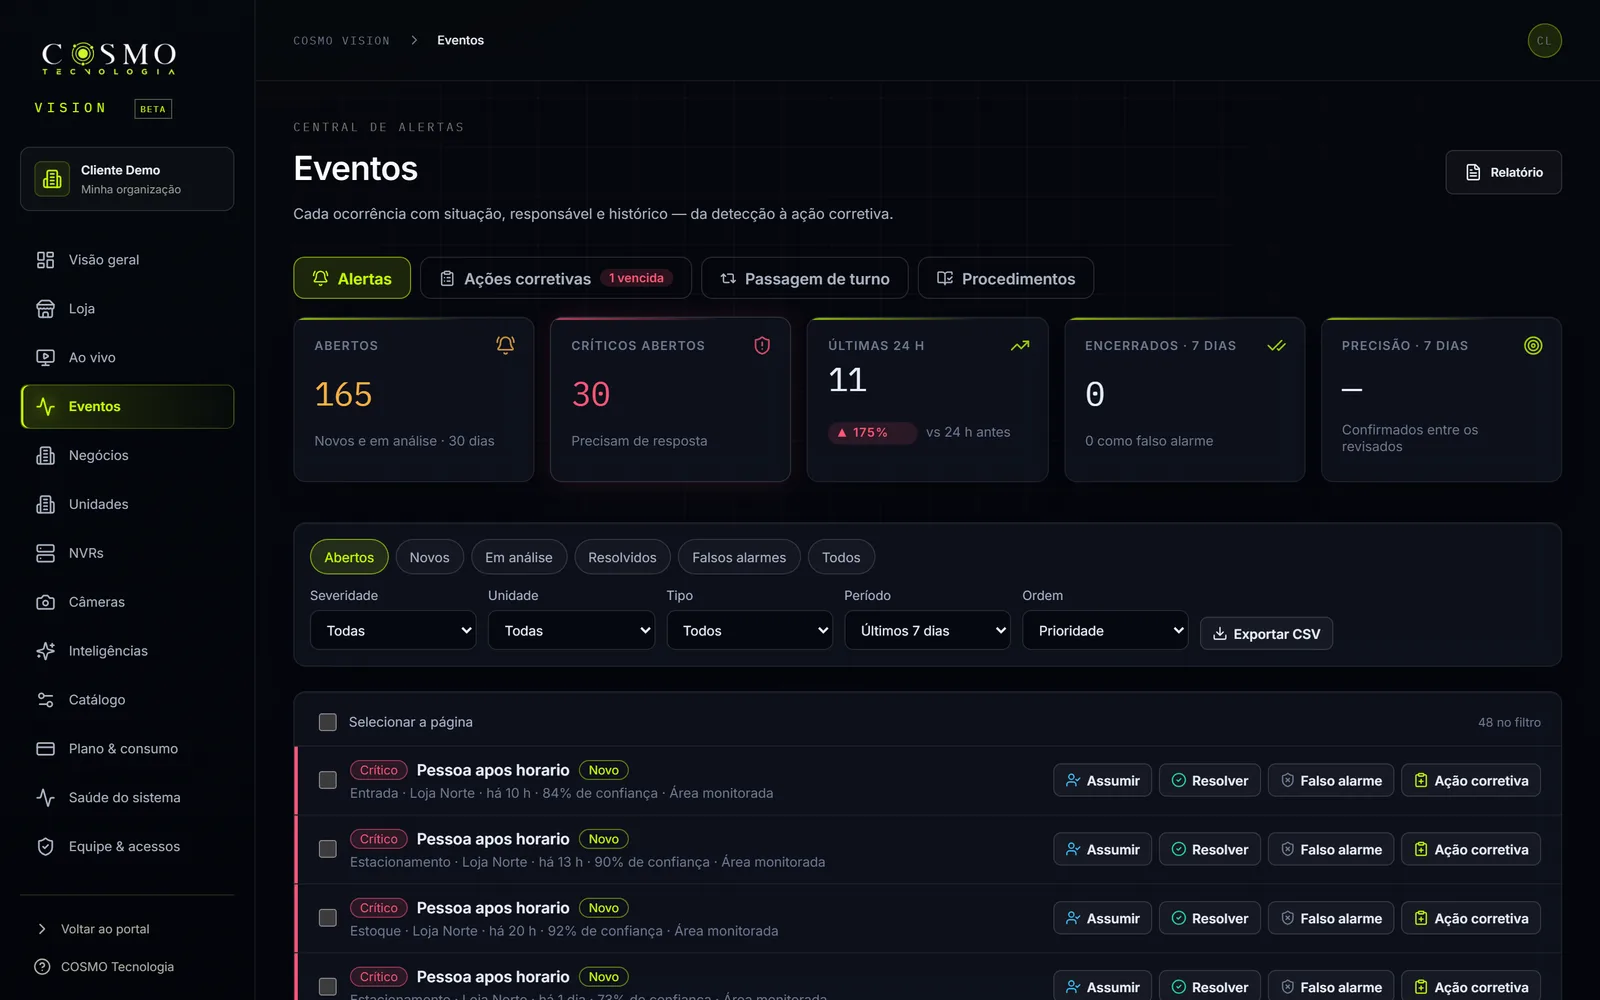Image resolution: width=1600 pixels, height=1000 pixels.
Task: Click the Relatório button
Action: tap(1503, 172)
